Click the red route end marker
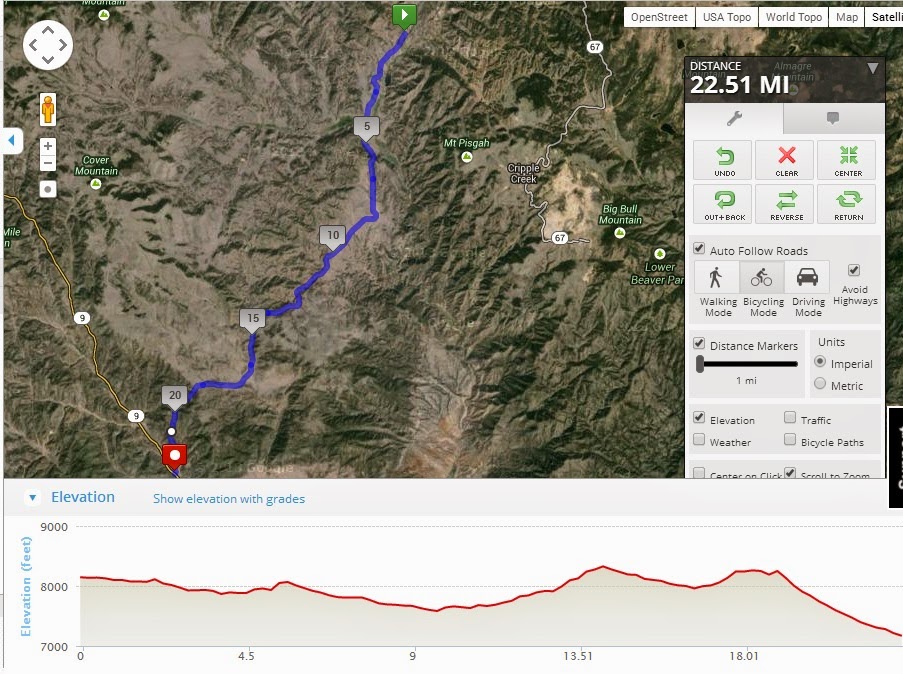 coord(175,456)
